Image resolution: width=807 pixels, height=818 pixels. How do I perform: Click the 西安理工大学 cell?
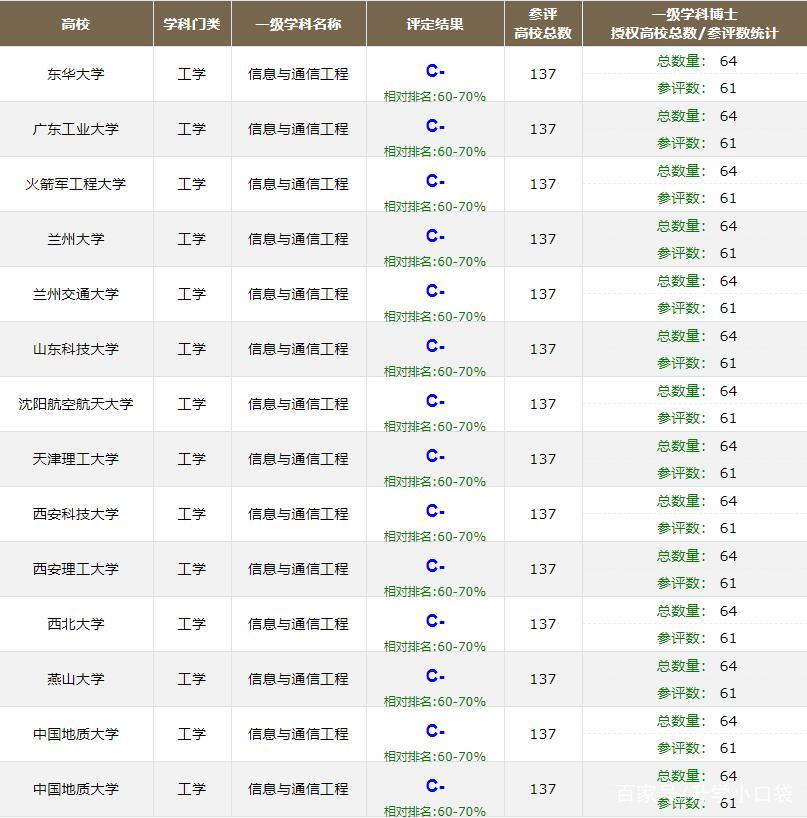[x=76, y=569]
